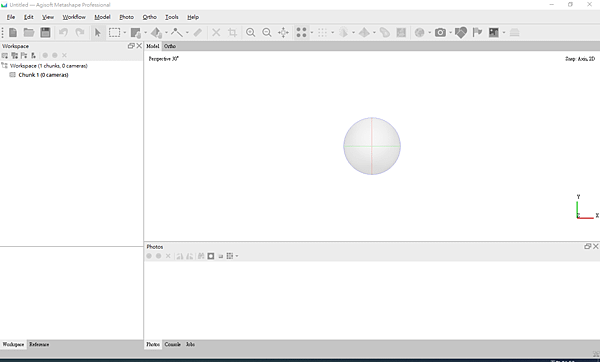
Task: Select the arrow Navigation tool
Action: pyautogui.click(x=98, y=33)
